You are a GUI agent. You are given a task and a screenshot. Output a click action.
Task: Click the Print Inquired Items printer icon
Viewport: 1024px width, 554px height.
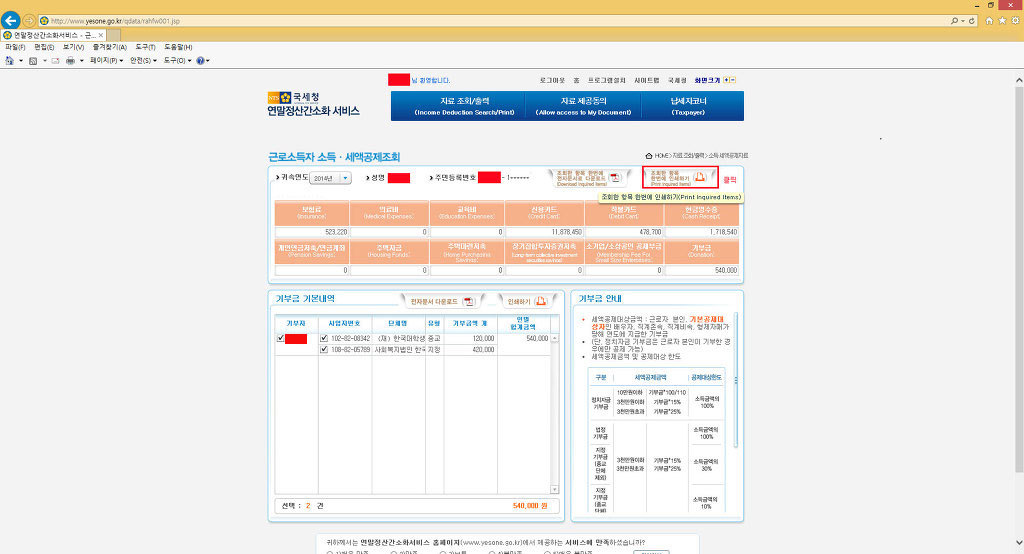tap(699, 177)
